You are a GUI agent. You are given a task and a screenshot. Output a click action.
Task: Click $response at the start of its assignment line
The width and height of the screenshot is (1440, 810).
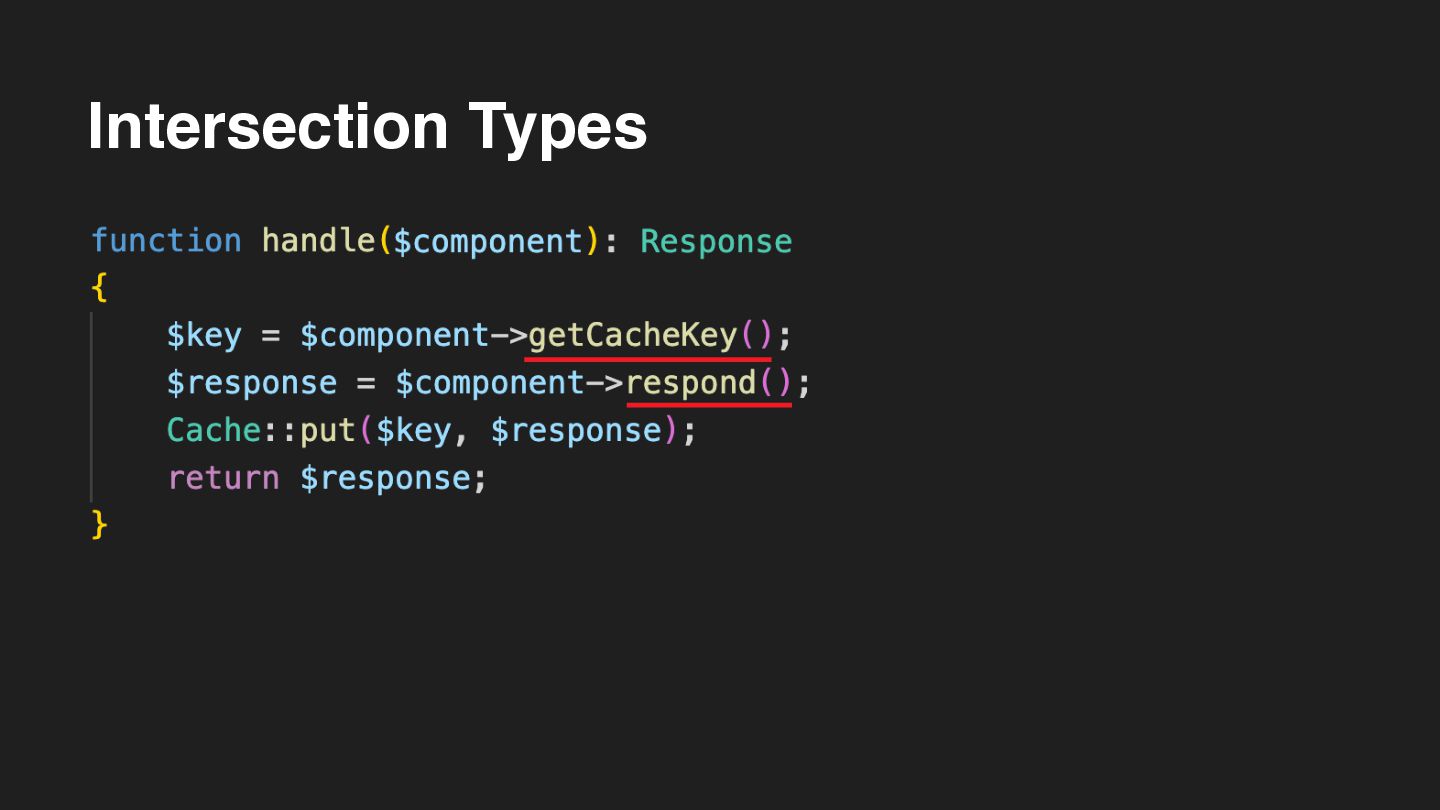(252, 383)
